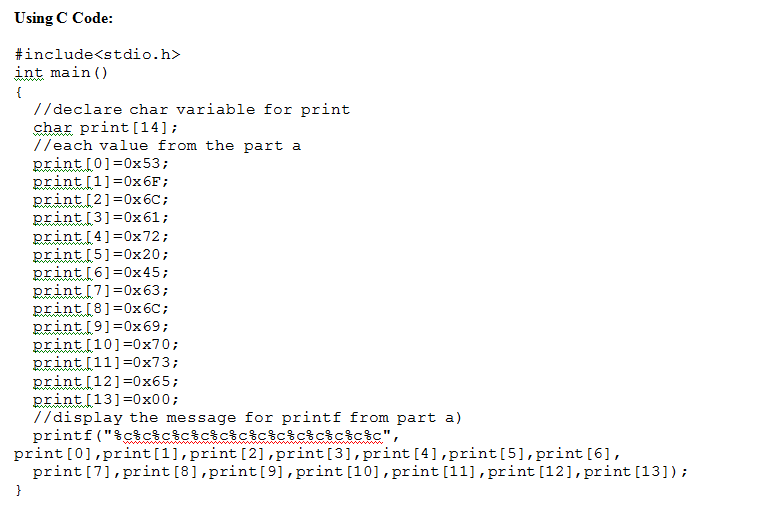Click the print[9]=0x69 assignment
Screen dimensions: 778x510
[101, 327]
